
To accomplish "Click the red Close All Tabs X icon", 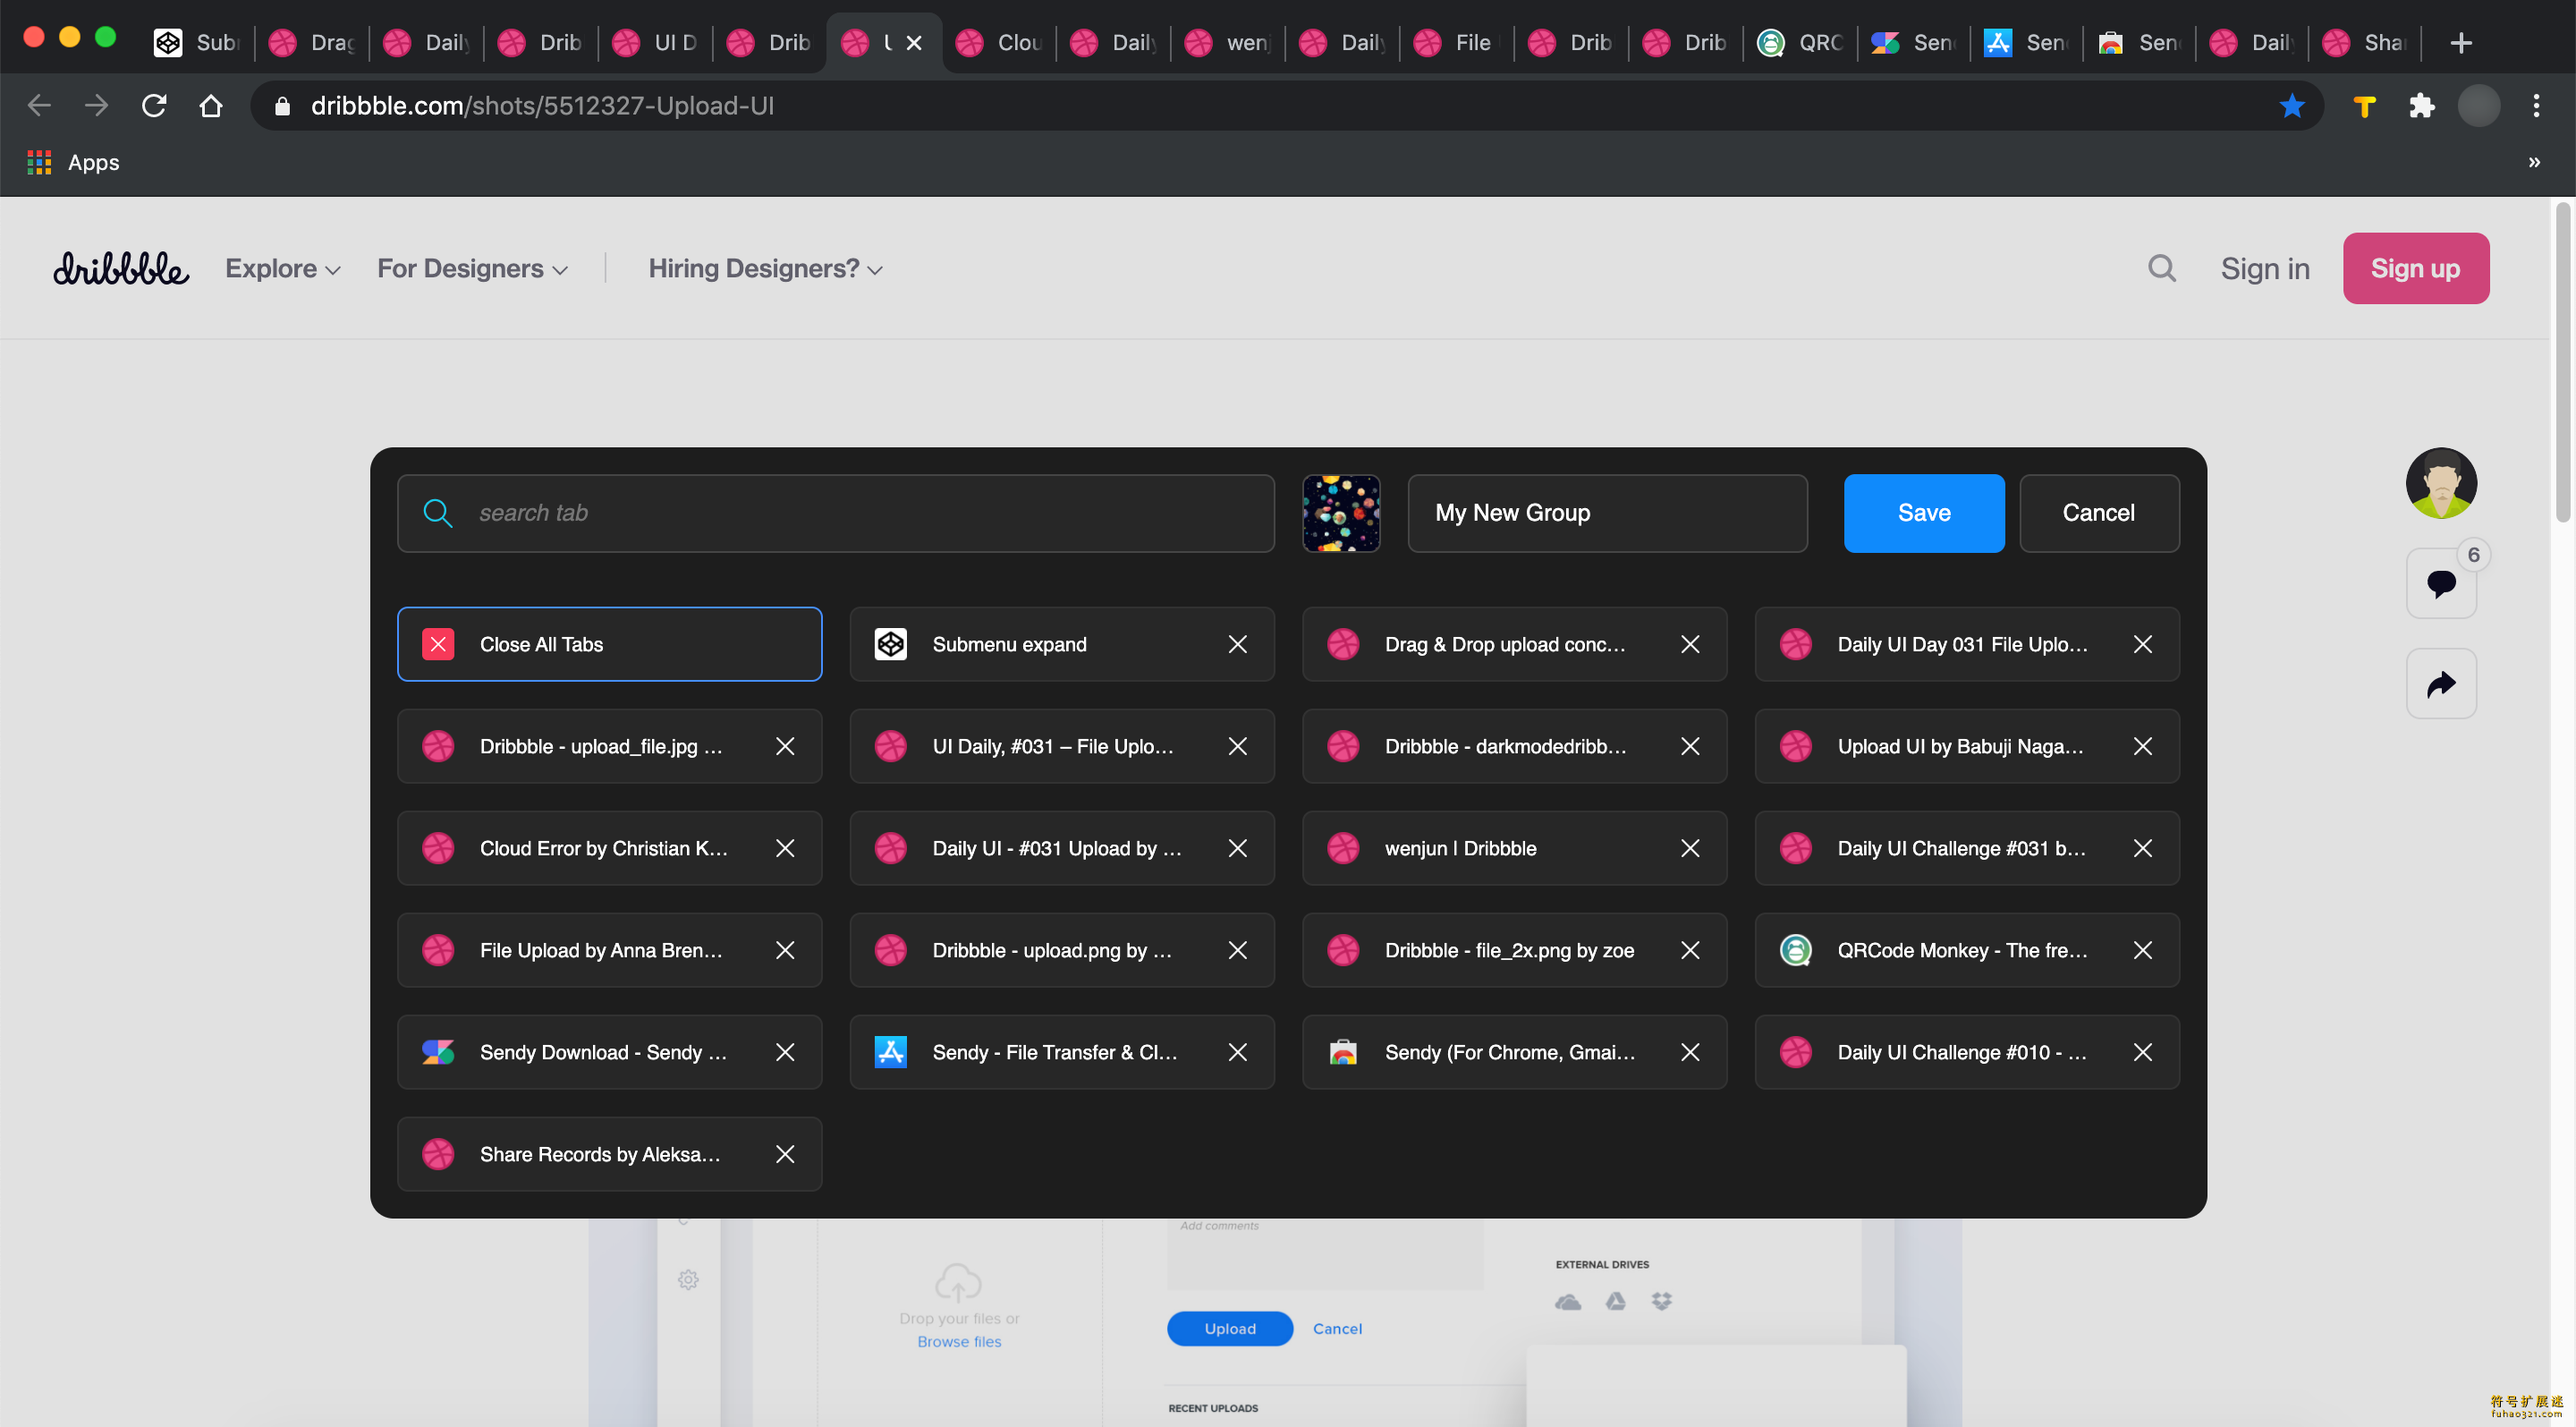I will tap(438, 644).
